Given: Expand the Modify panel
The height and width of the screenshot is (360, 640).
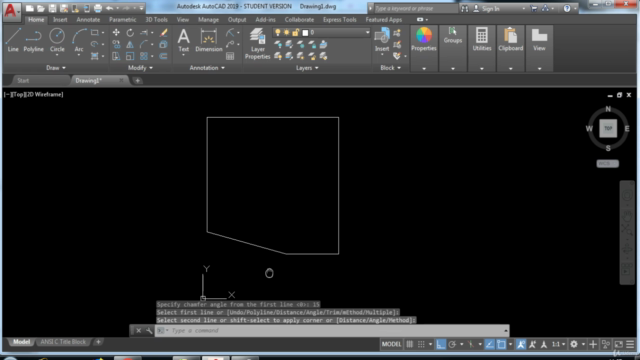Looking at the screenshot, I should (140, 68).
